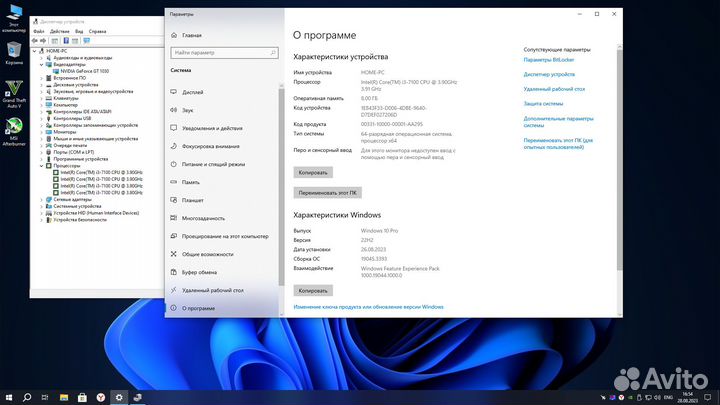This screenshot has height=405, width=720.
Task: Open taskbar search magnifier
Action: tap(27, 397)
